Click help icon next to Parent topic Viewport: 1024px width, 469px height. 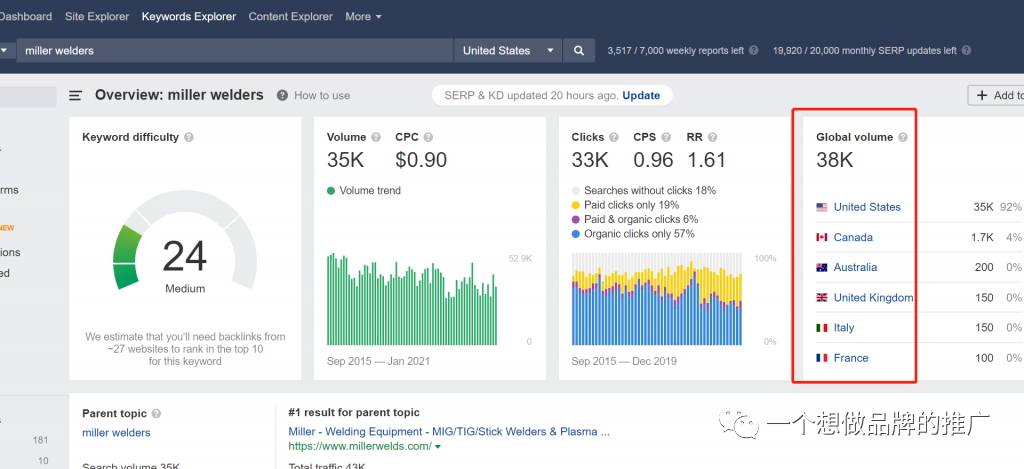point(156,413)
